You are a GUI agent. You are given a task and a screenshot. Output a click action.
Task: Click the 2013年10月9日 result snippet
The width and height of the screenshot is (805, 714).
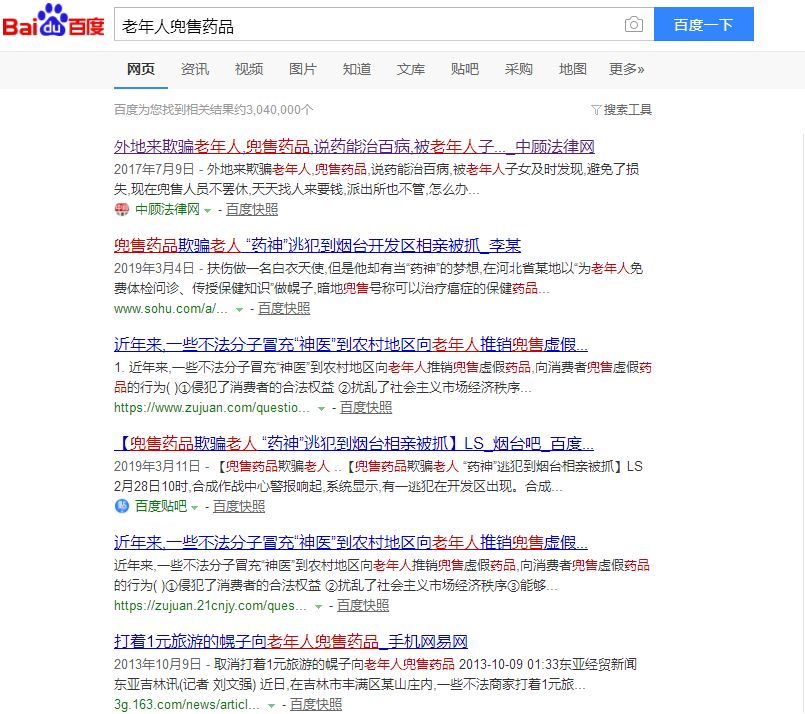(x=375, y=674)
